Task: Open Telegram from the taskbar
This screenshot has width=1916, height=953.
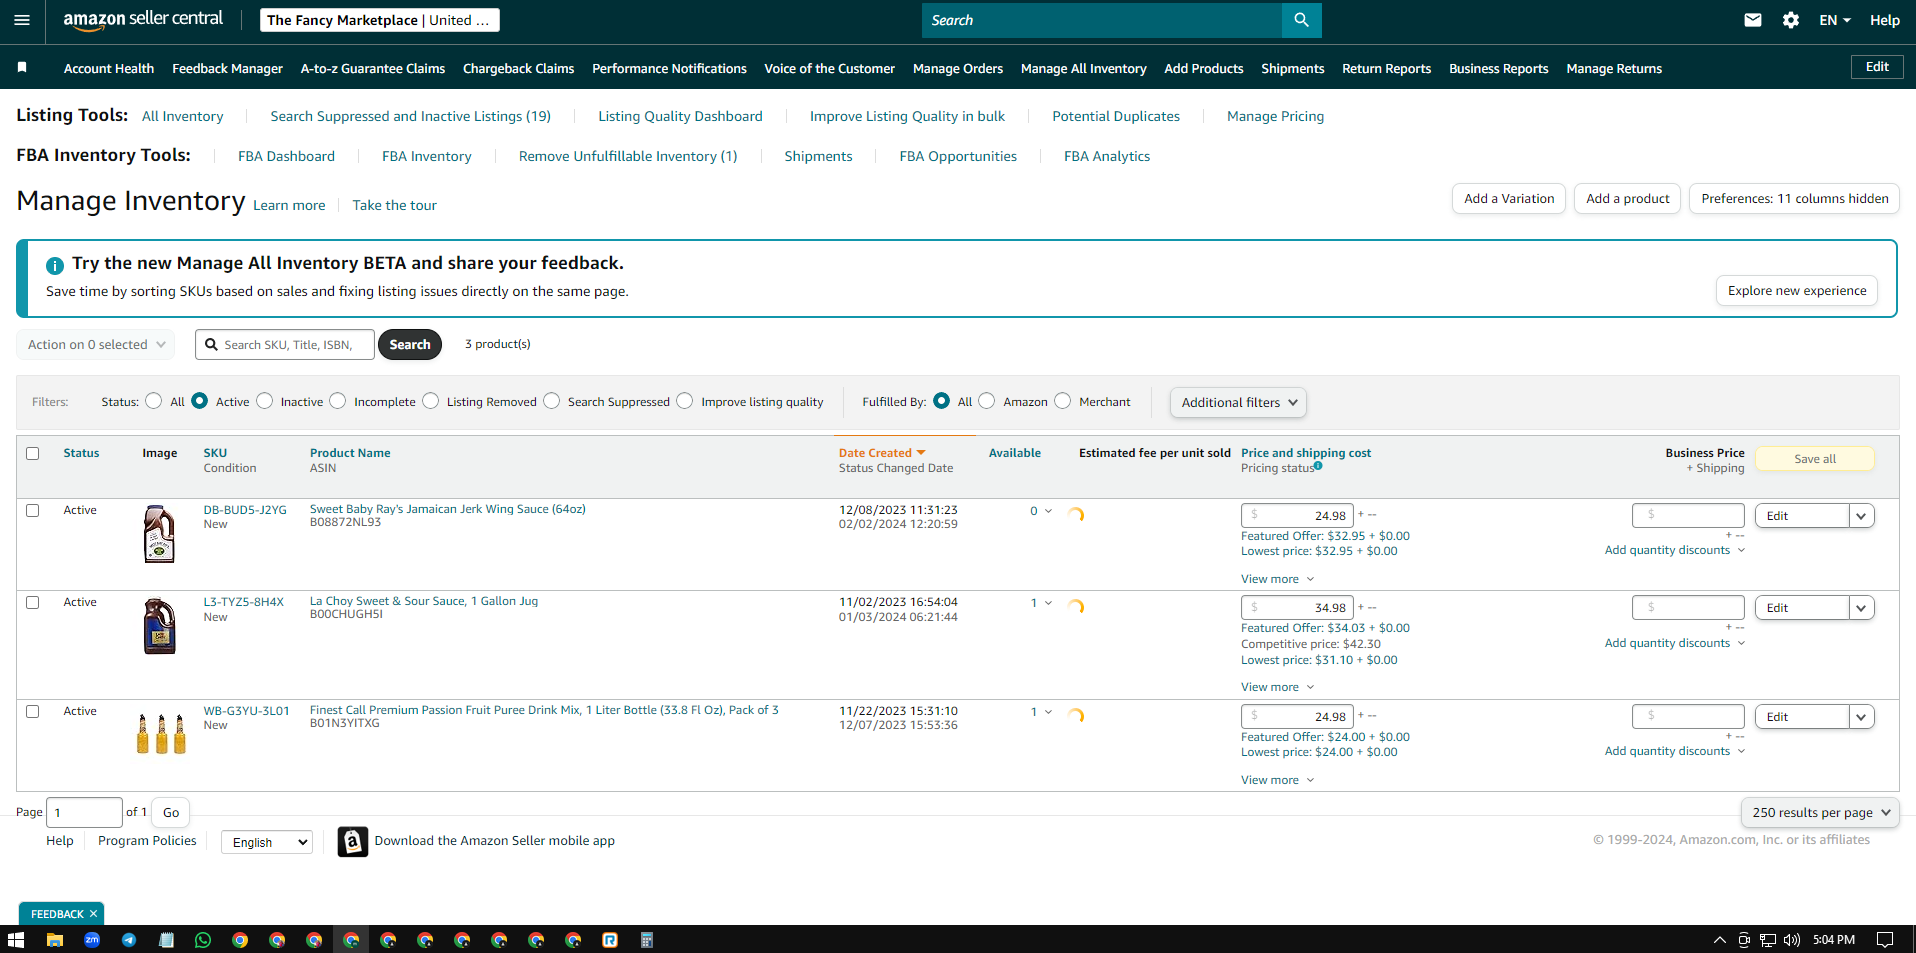Action: coord(129,940)
